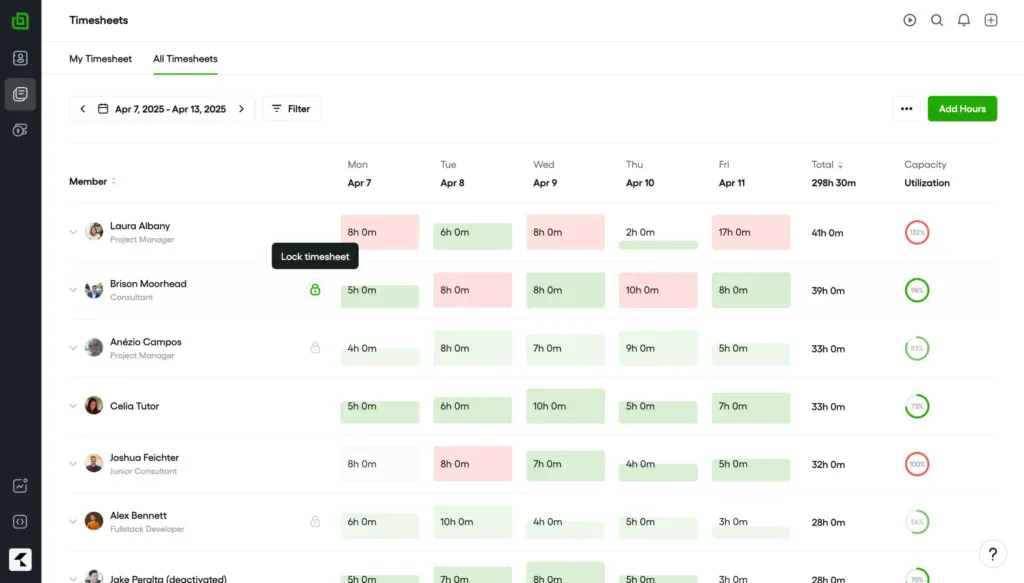
Task: Click the quick add plus icon
Action: tap(991, 20)
